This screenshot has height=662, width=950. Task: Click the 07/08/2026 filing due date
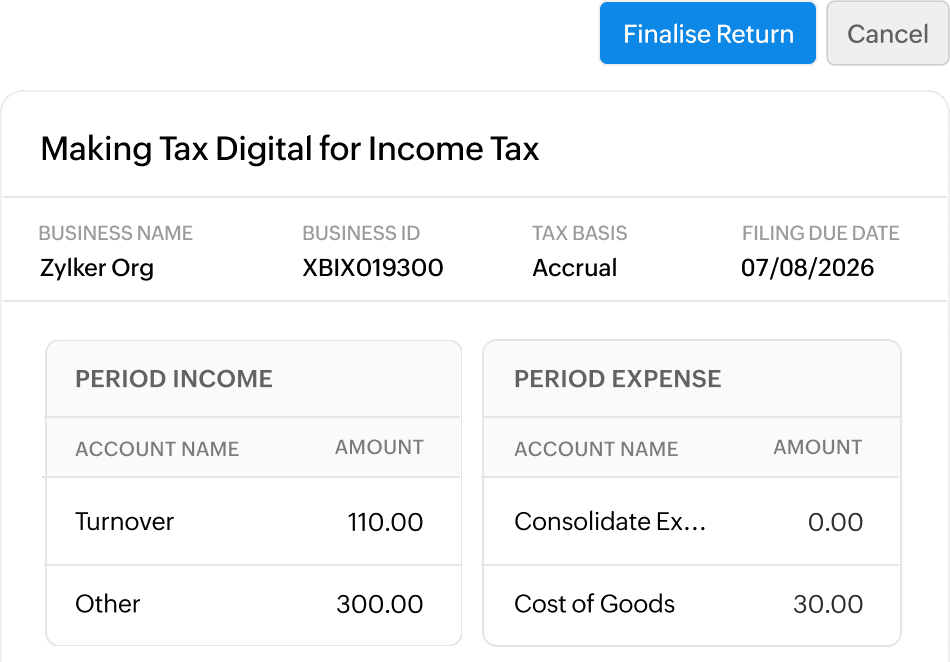pos(808,268)
